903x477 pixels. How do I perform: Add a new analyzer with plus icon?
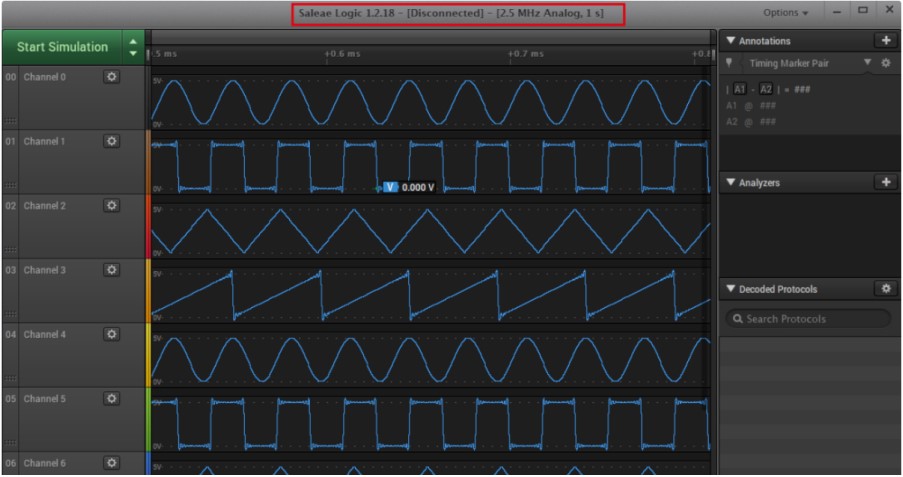point(885,183)
